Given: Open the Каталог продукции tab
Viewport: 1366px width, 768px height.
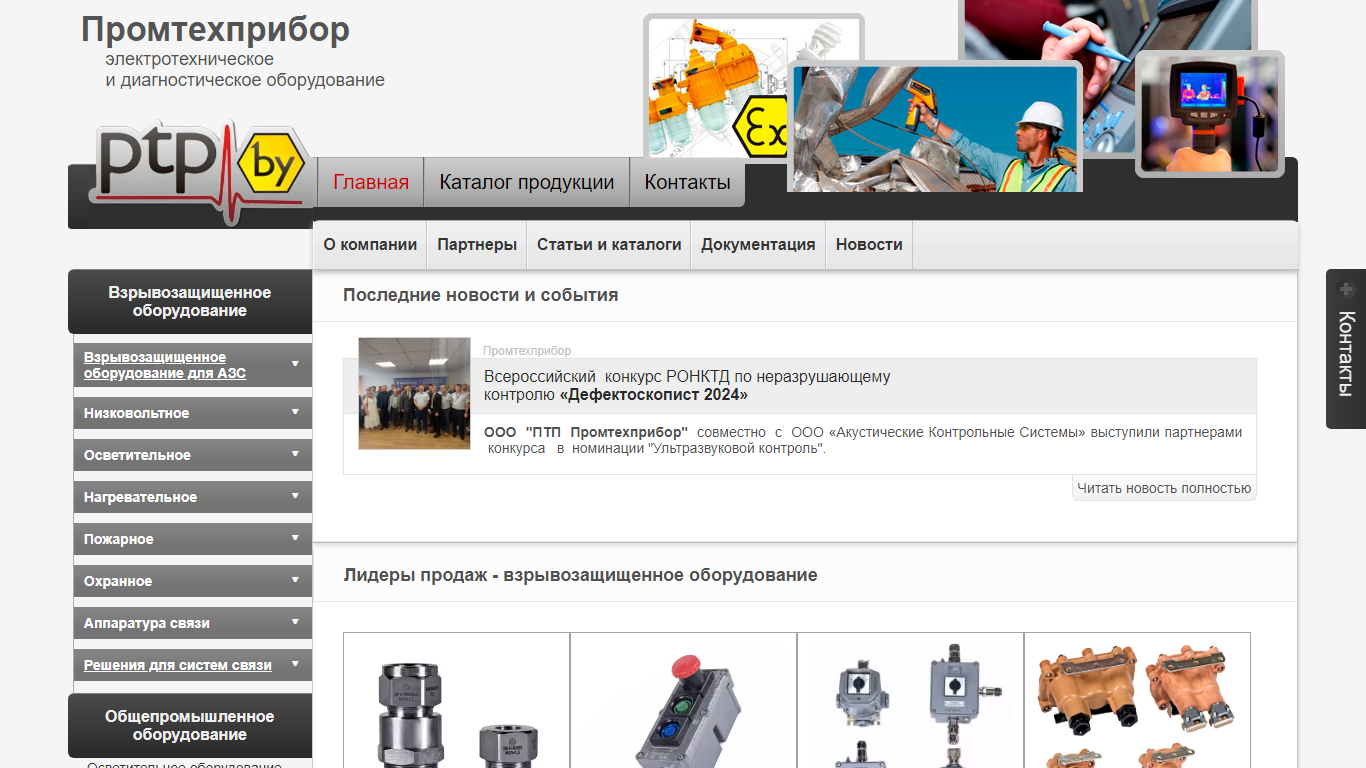Looking at the screenshot, I should click(527, 182).
